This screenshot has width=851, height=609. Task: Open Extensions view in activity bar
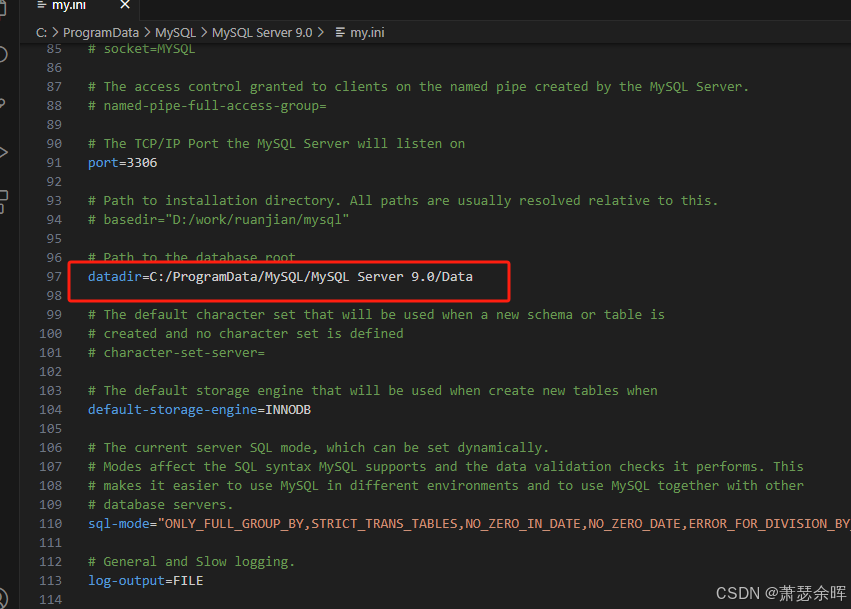tap(5, 198)
